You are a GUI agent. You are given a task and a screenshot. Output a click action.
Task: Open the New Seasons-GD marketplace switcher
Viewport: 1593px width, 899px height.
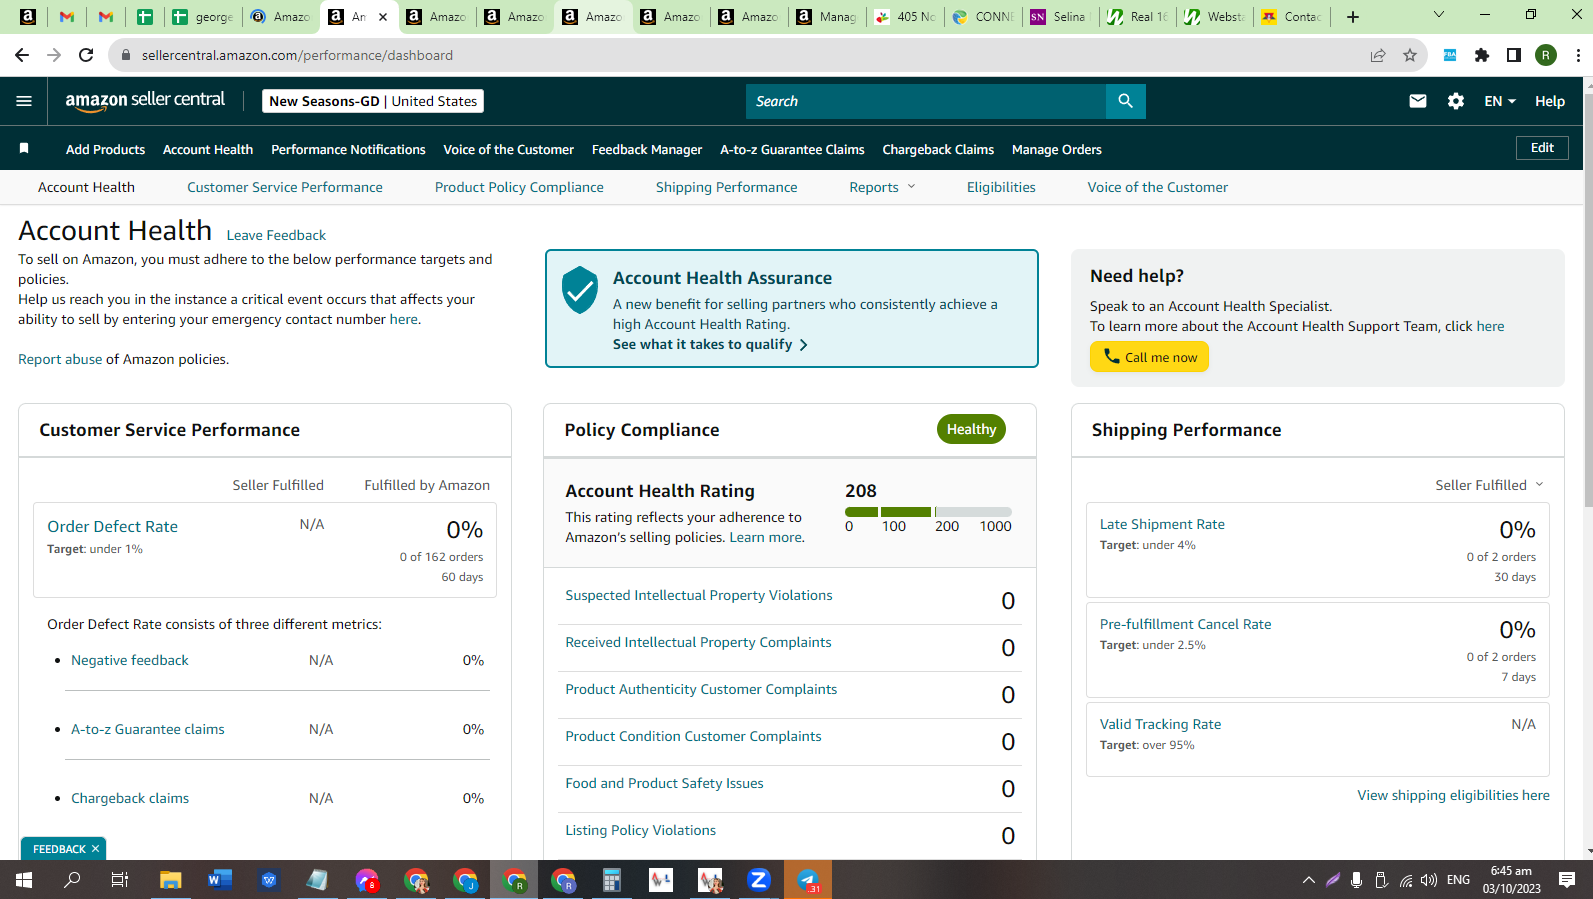click(373, 101)
